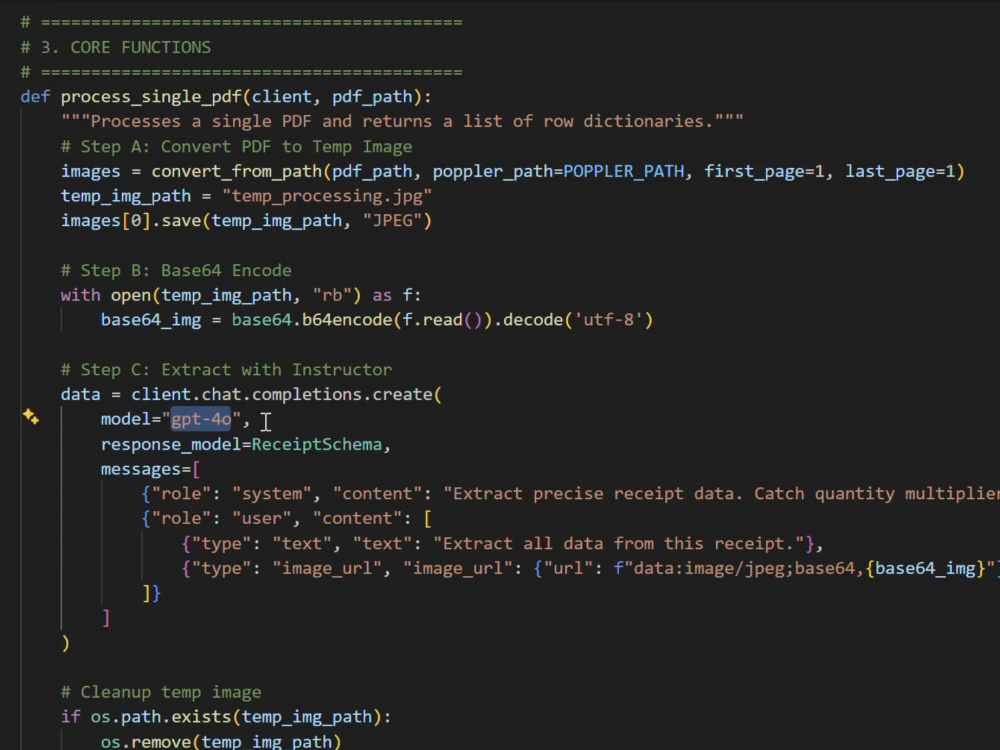Viewport: 1000px width, 750px height.
Task: Click the "# 3. CORE FUNCTIONS" comment
Action: pyautogui.click(x=115, y=47)
